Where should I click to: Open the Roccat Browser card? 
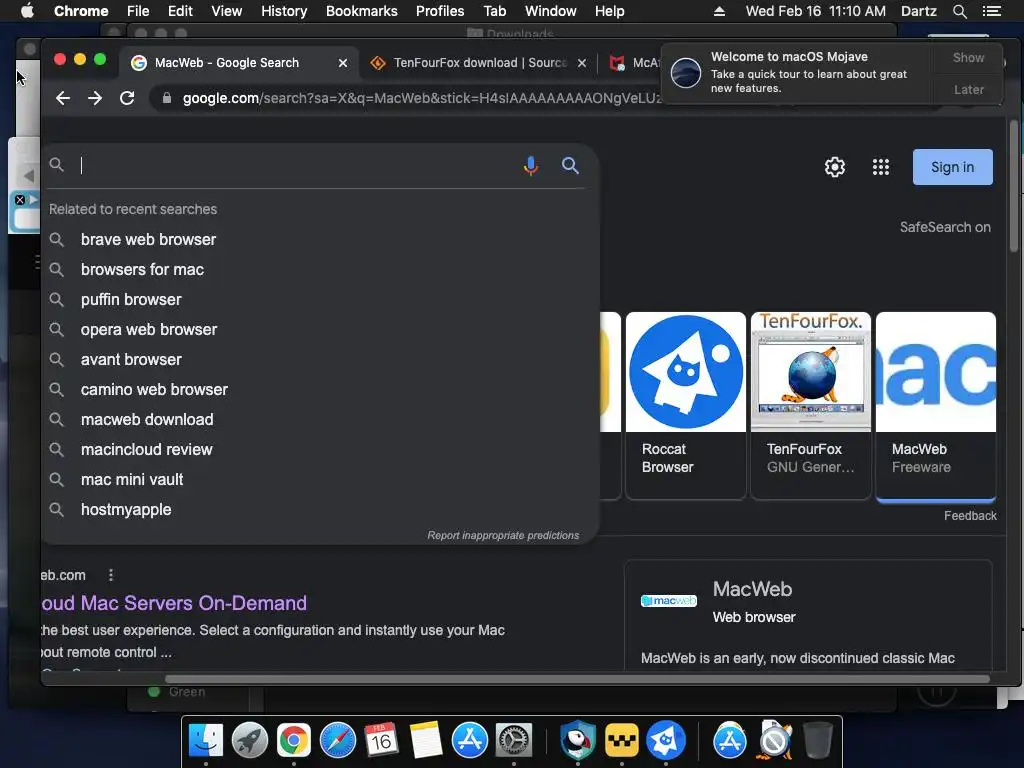(x=686, y=406)
